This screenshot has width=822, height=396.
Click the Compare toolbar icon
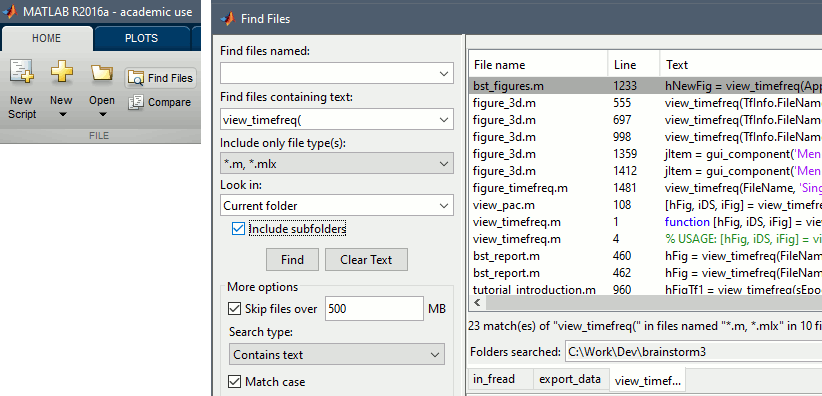(136, 102)
